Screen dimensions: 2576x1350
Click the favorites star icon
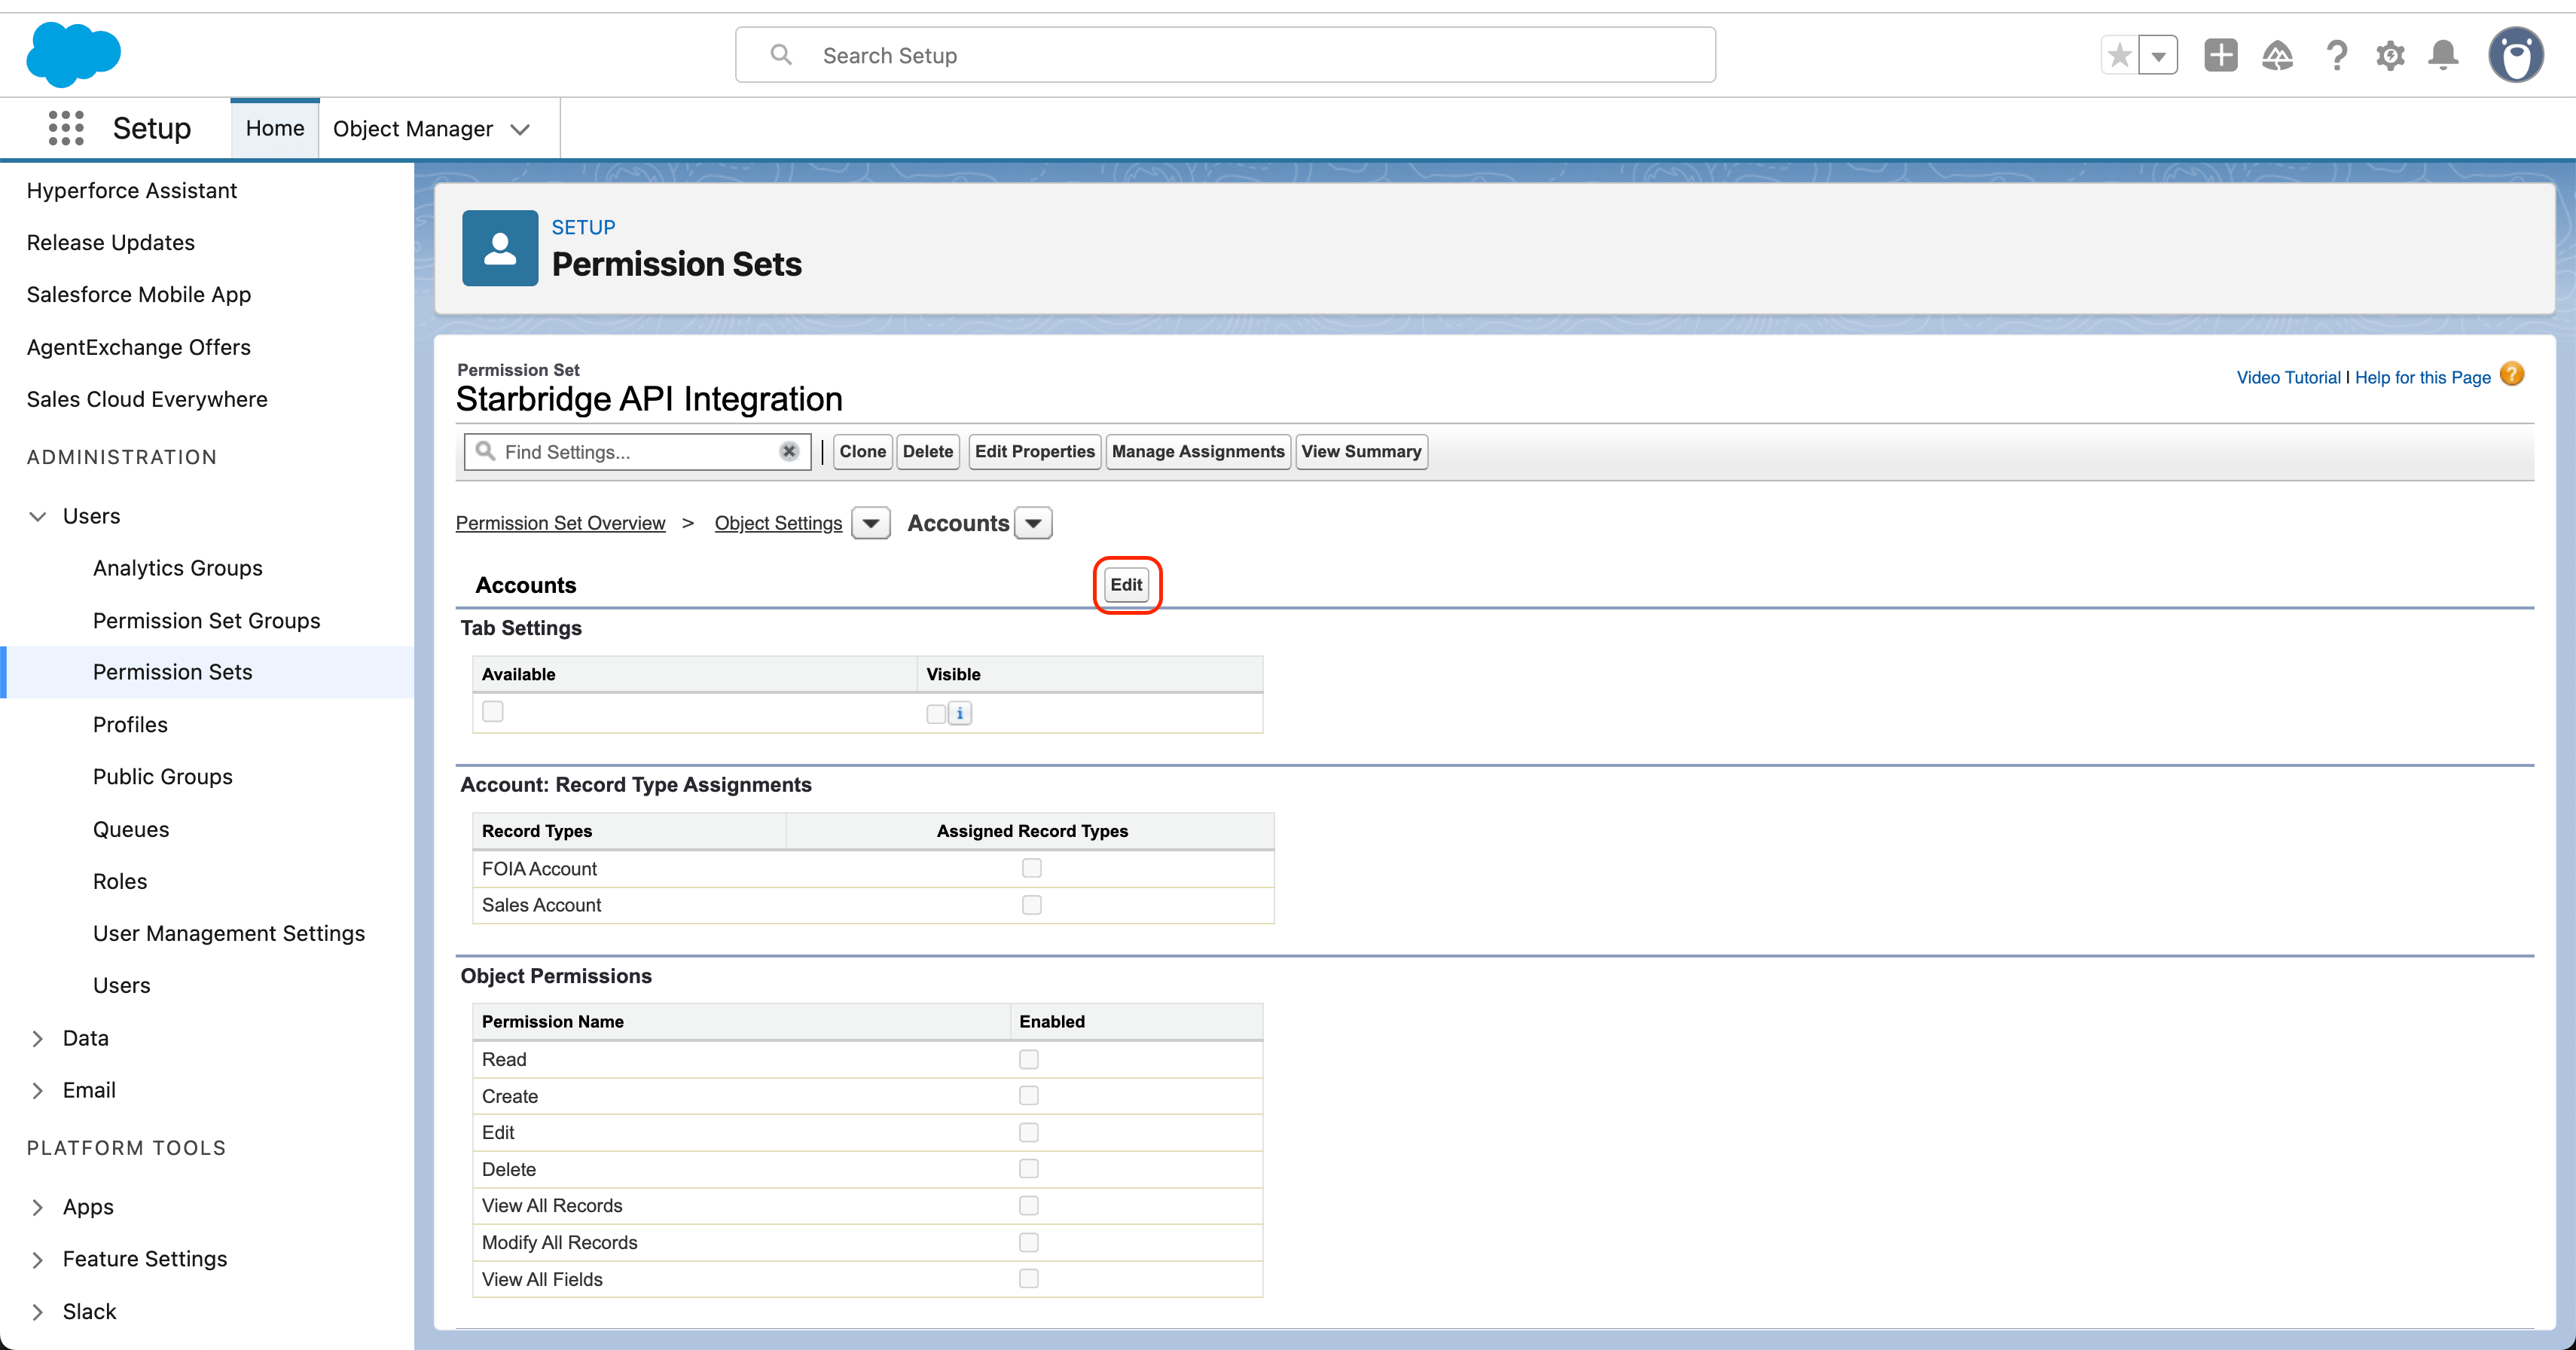click(2119, 55)
